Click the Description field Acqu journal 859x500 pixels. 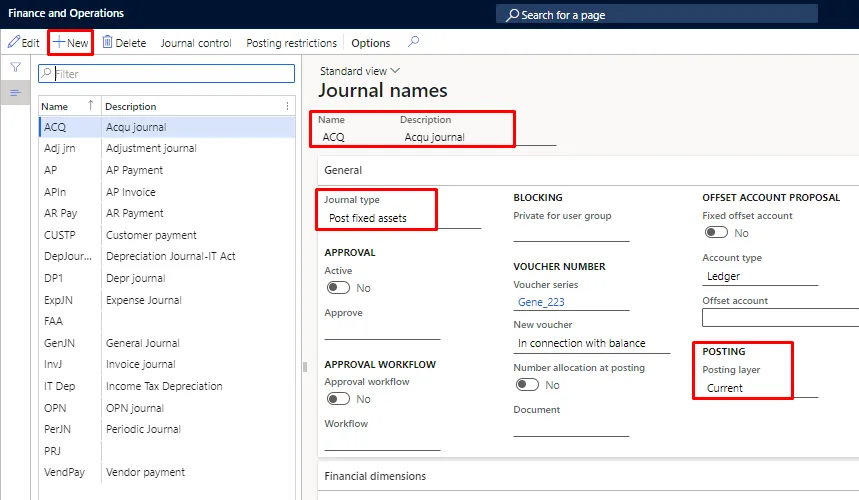(x=478, y=137)
